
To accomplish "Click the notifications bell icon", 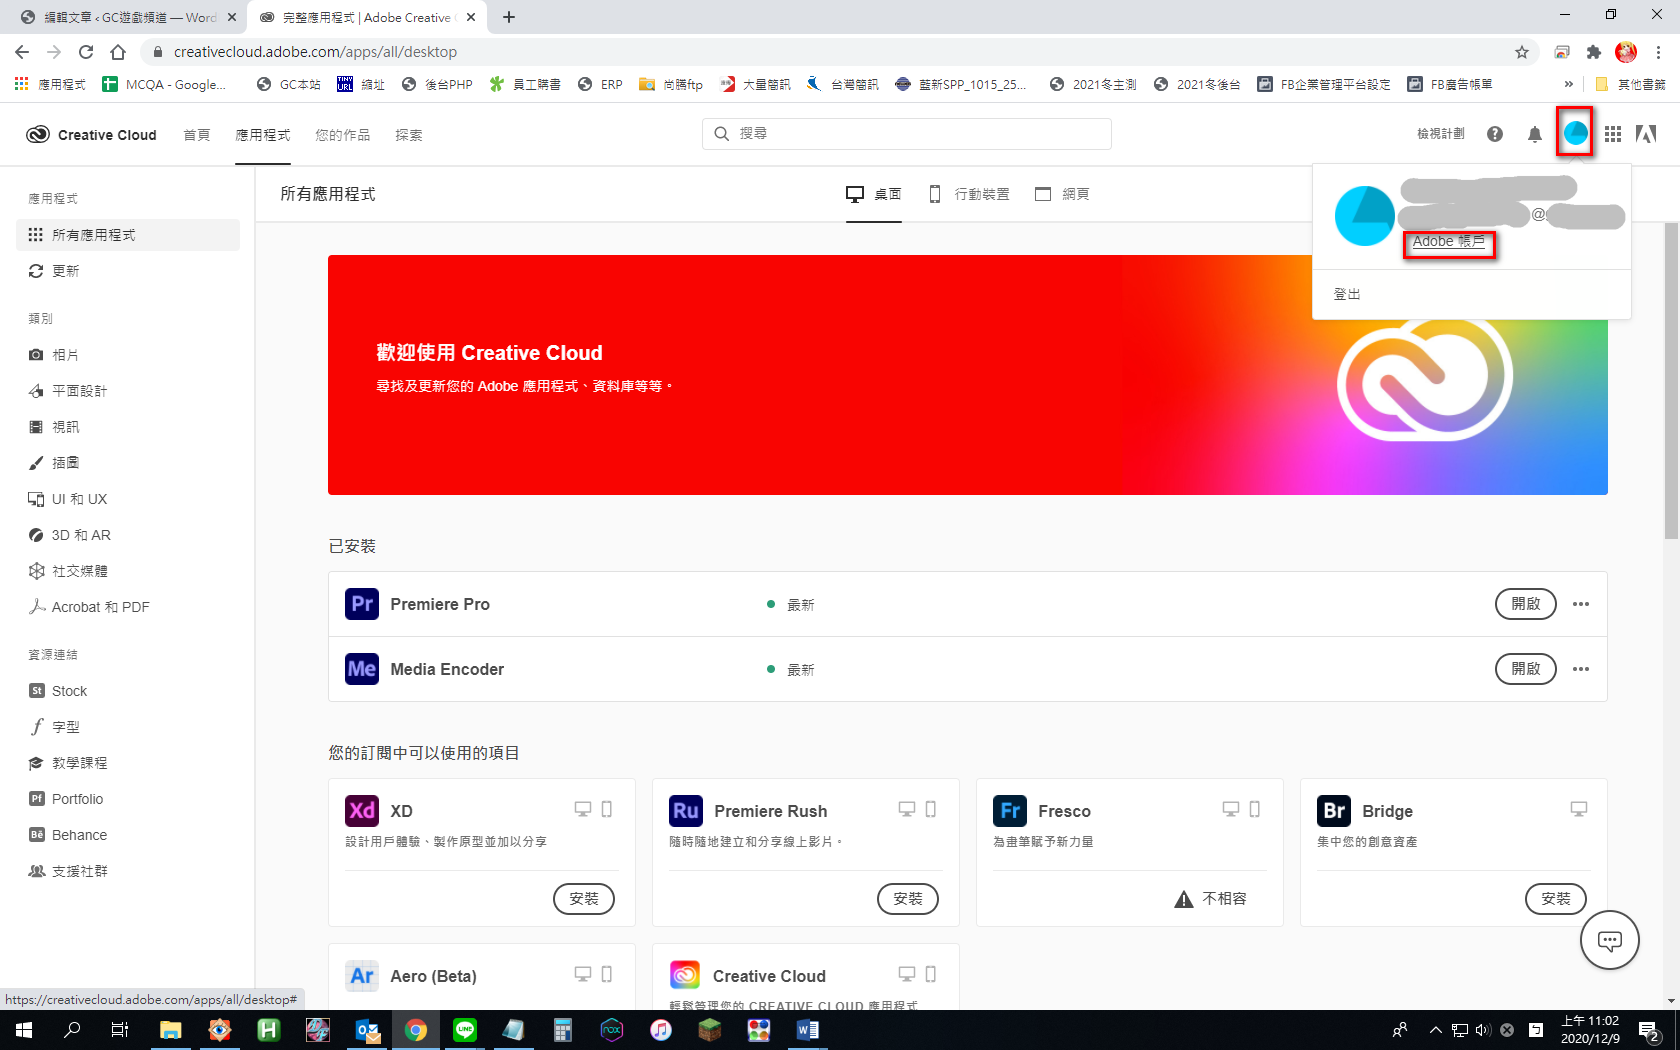I will pos(1534,134).
